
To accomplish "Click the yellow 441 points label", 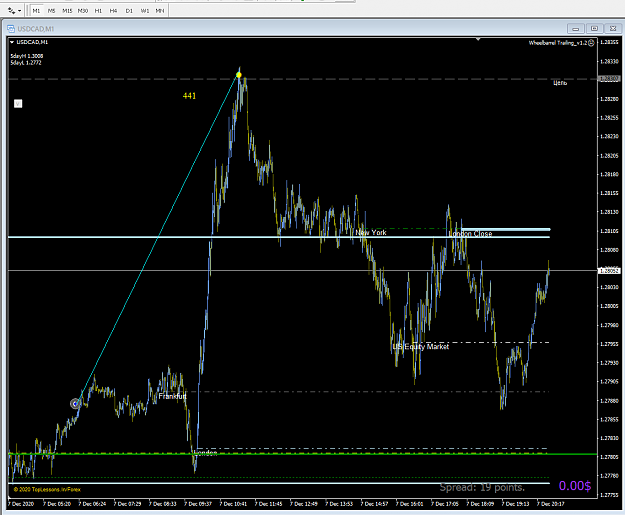I will click(189, 96).
